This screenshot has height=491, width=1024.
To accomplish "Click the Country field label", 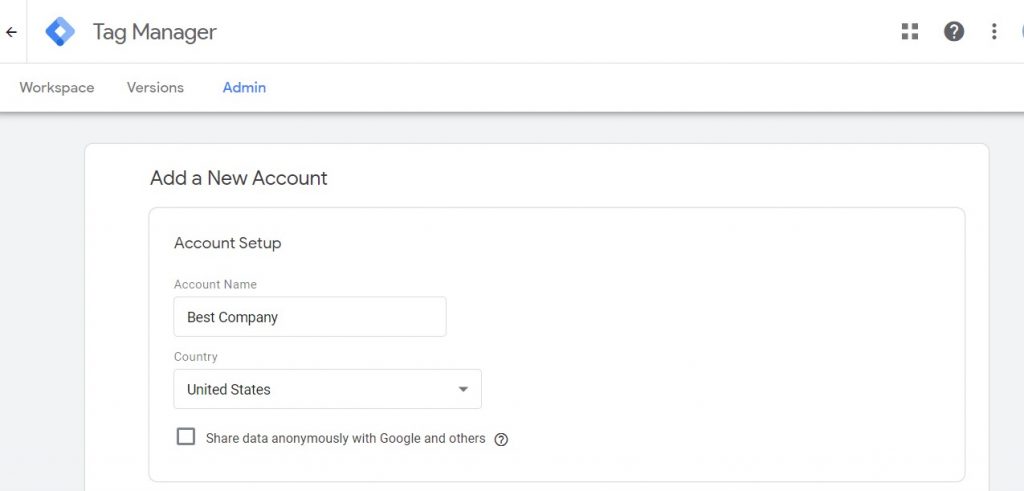I will [195, 357].
